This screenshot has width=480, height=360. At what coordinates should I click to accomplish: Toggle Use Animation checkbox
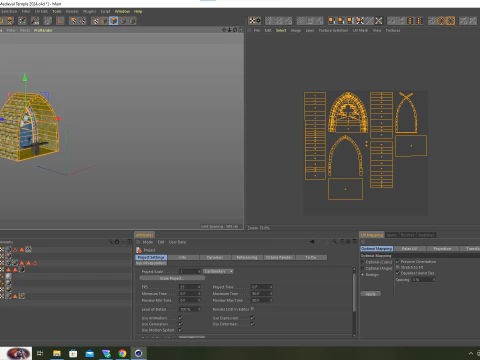click(x=180, y=318)
